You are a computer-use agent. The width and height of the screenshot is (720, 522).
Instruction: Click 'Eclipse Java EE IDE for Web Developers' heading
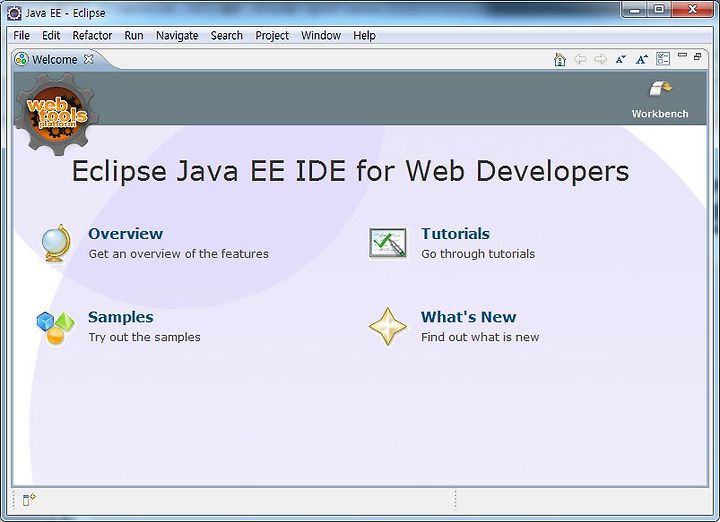[350, 171]
